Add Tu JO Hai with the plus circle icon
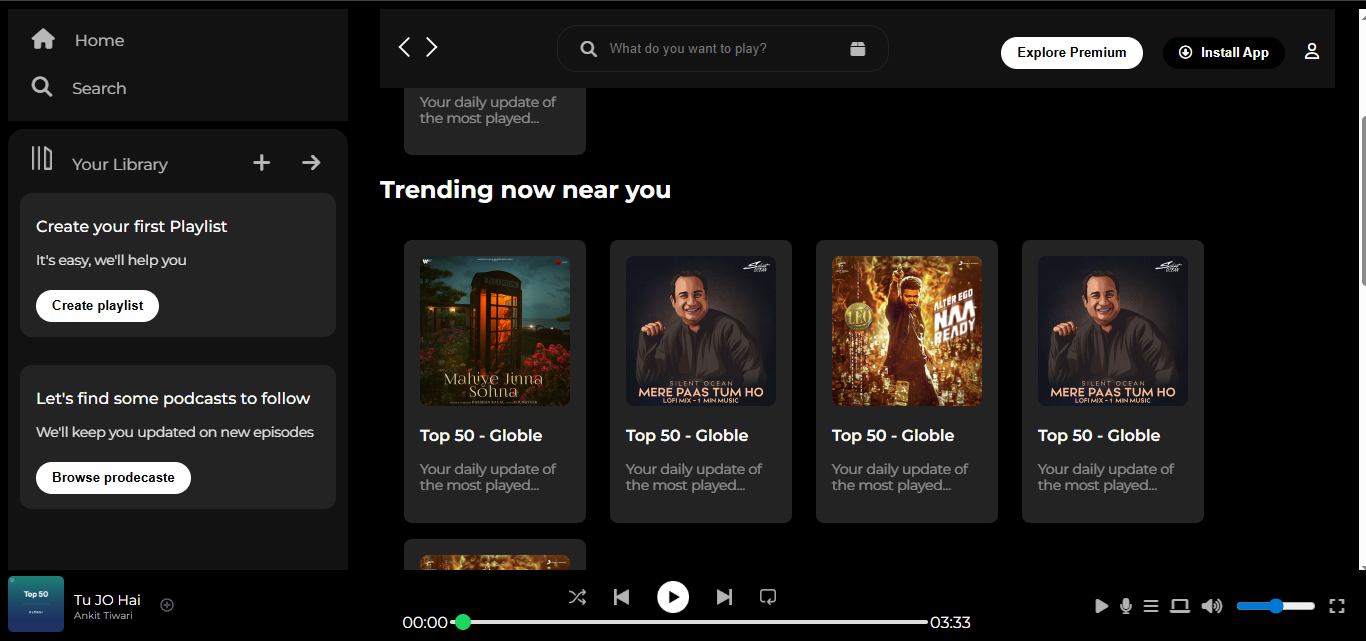 [167, 605]
